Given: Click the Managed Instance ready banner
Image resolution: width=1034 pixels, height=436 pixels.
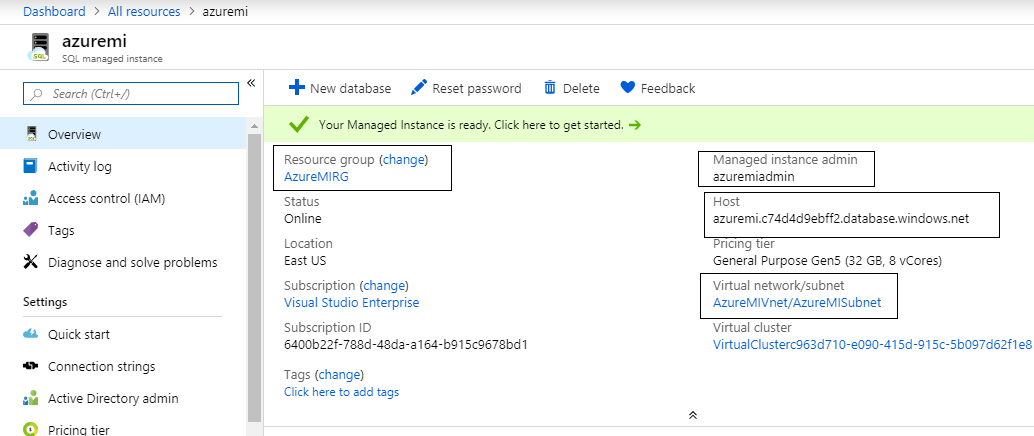Looking at the screenshot, I should click(x=648, y=124).
